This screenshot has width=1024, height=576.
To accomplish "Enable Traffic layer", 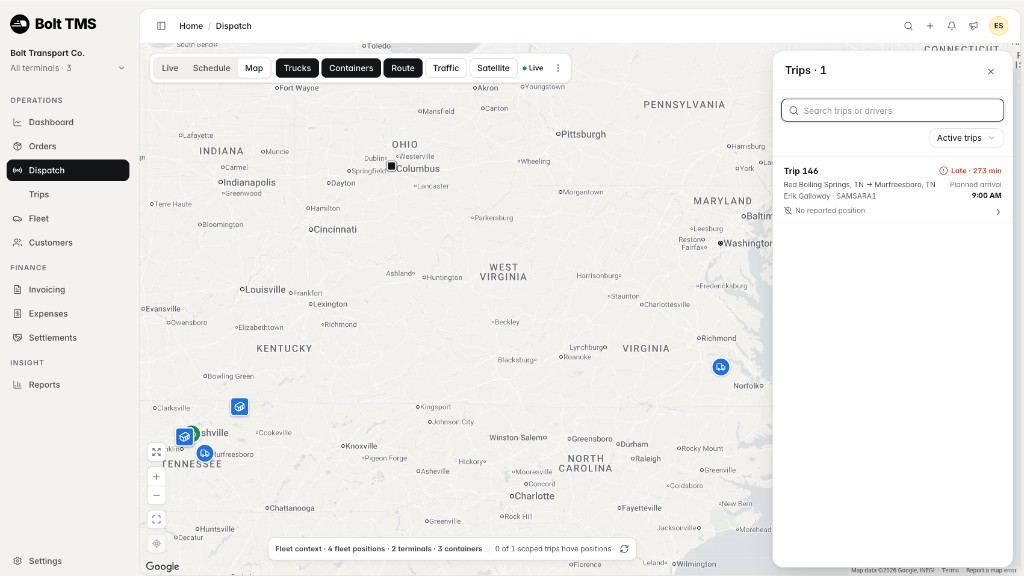I will click(446, 68).
